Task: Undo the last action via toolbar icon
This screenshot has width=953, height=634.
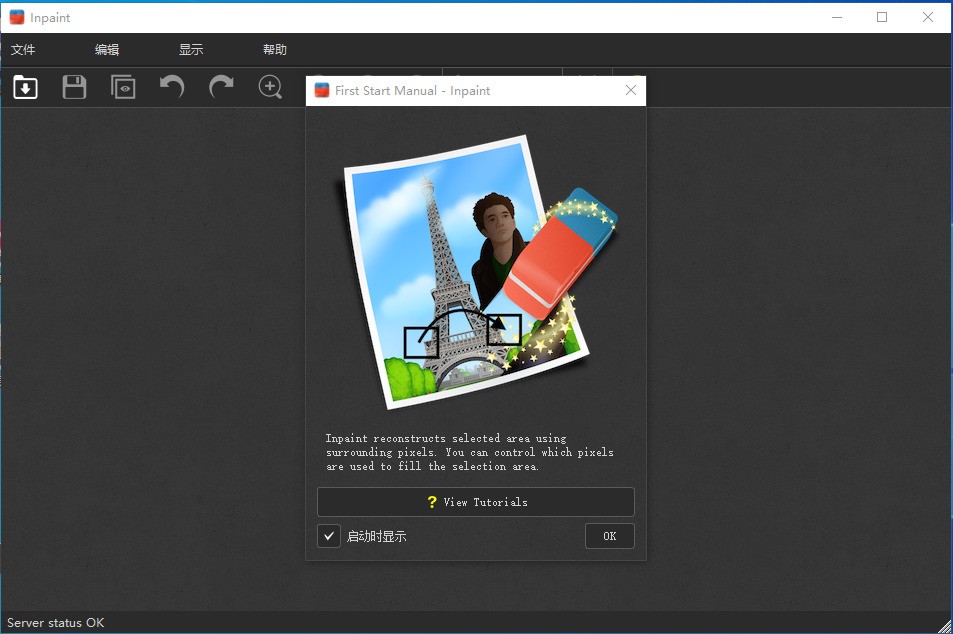Action: pos(171,87)
